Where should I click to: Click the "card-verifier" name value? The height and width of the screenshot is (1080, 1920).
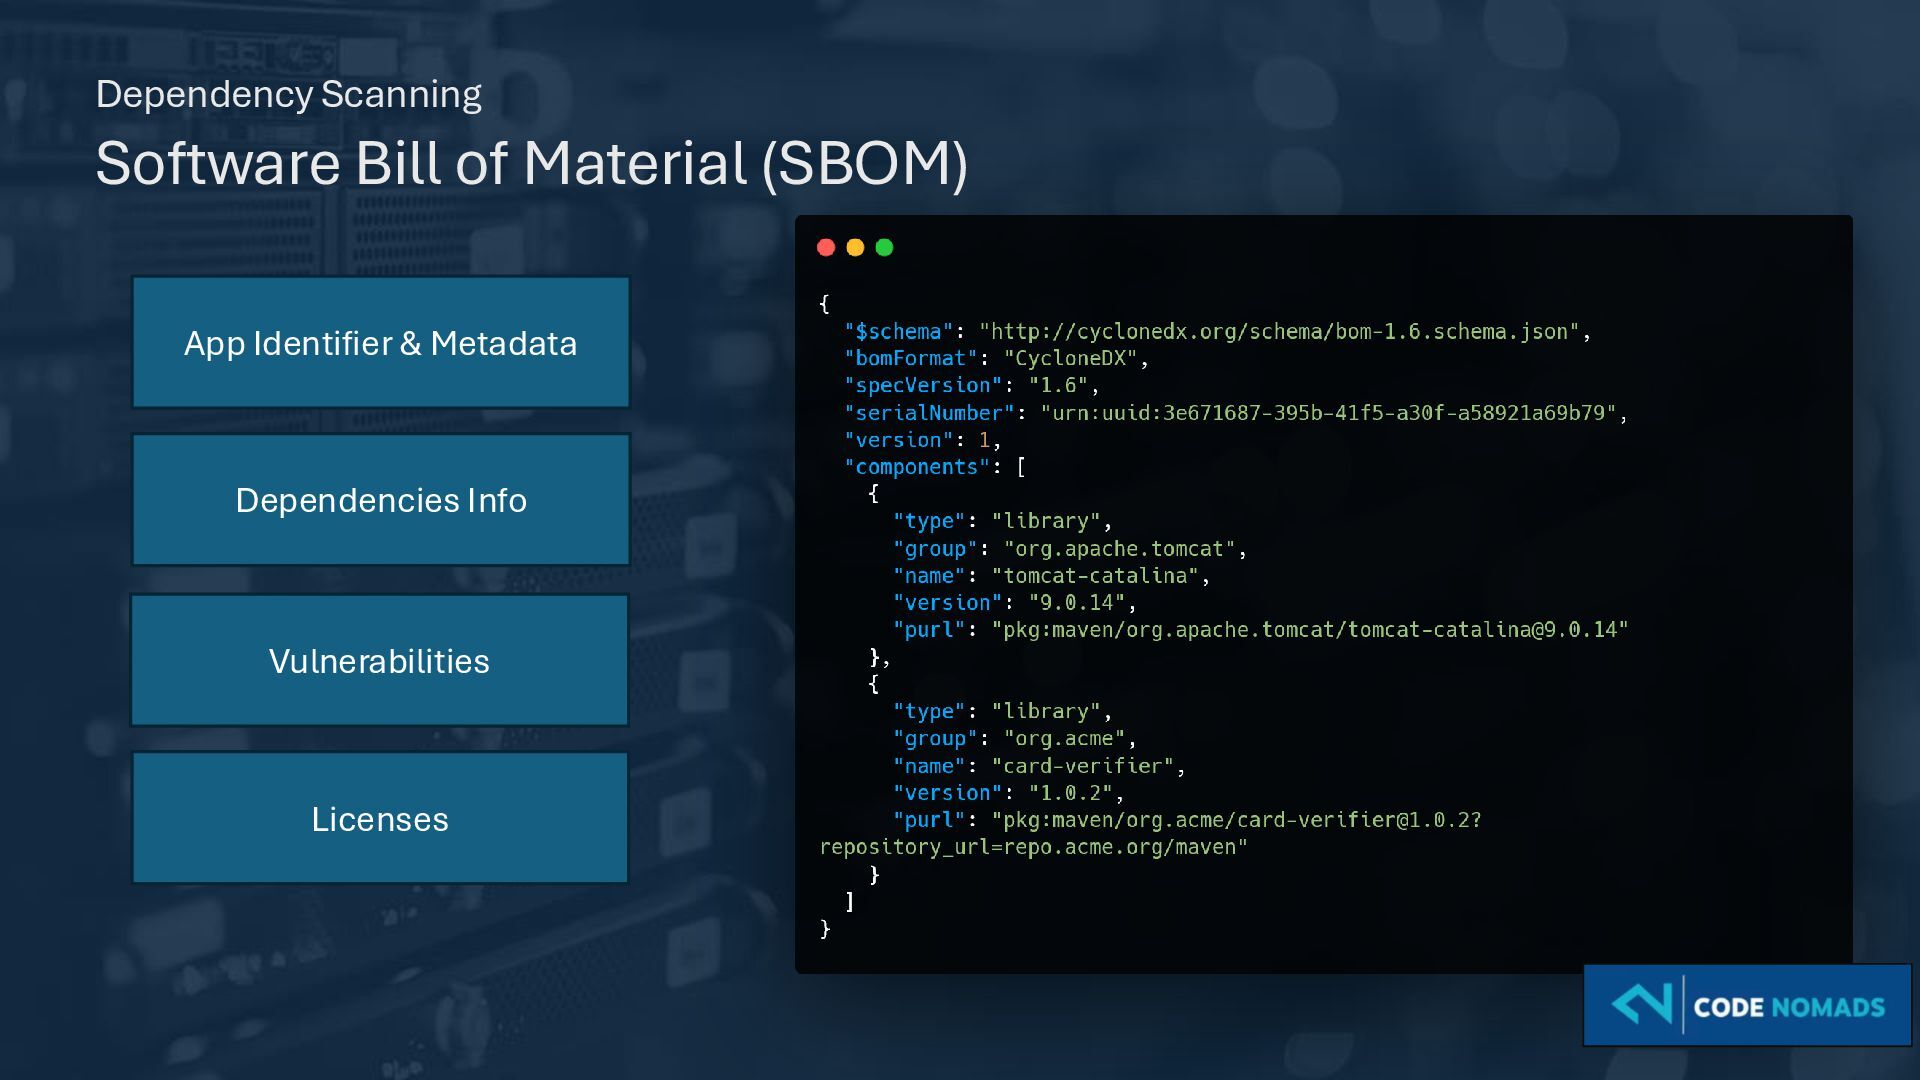(x=1082, y=766)
